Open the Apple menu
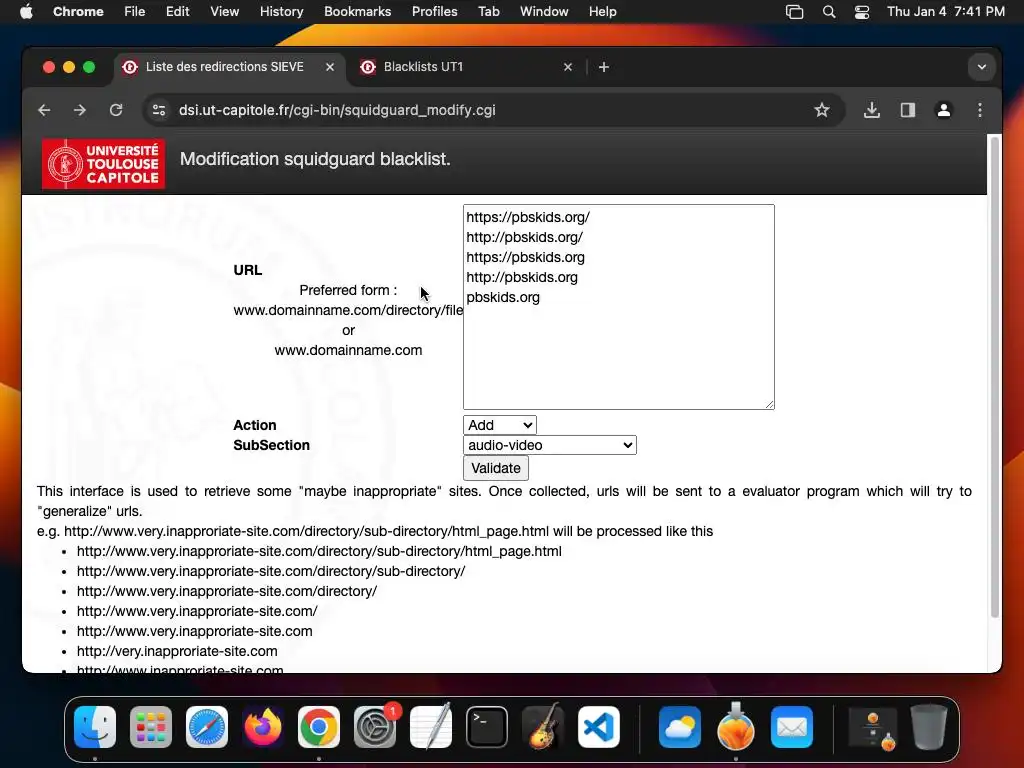The image size is (1024, 768). (26, 12)
